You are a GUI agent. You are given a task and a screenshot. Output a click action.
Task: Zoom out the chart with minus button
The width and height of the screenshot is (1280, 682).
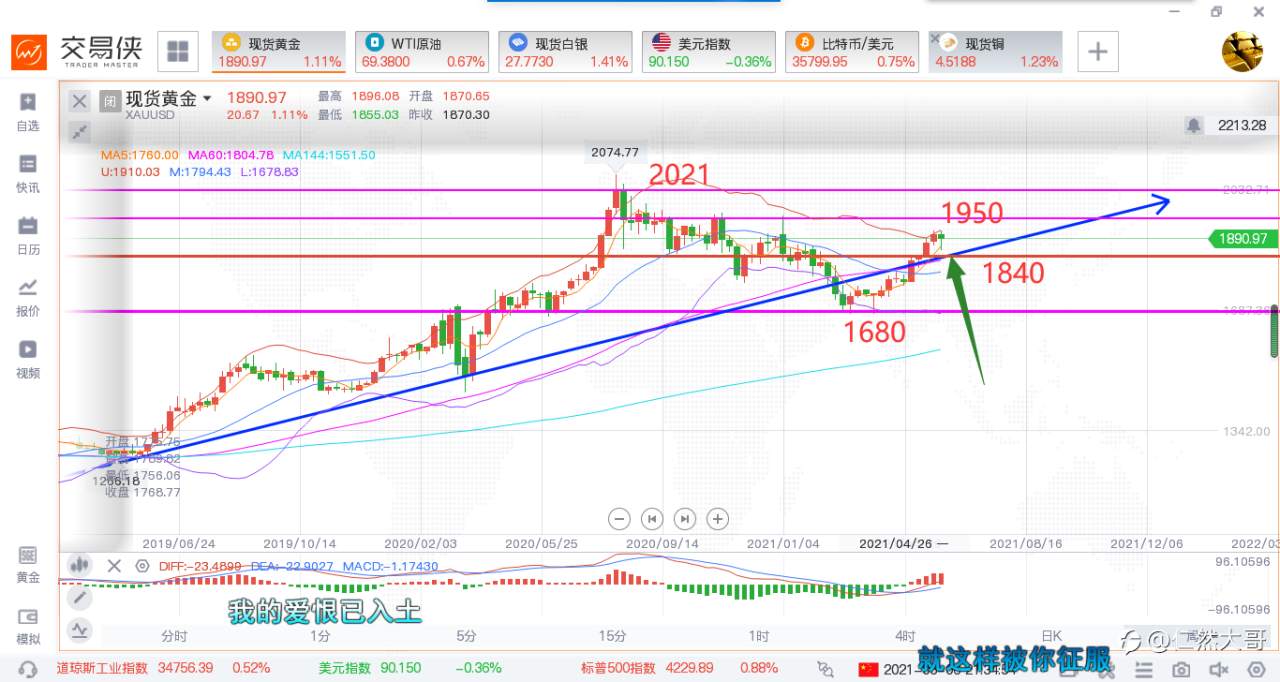(619, 518)
